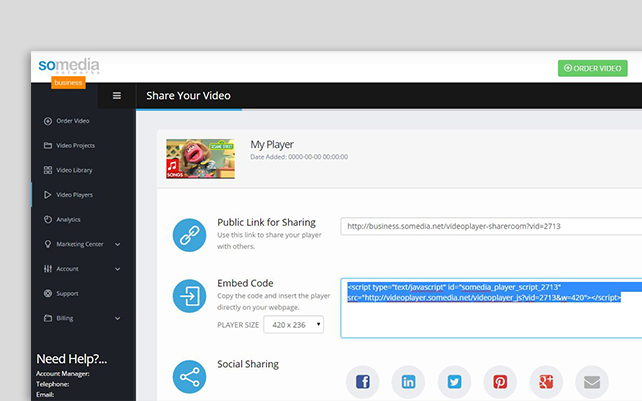
Task: Open Account label in the sidebar
Action: click(x=68, y=269)
